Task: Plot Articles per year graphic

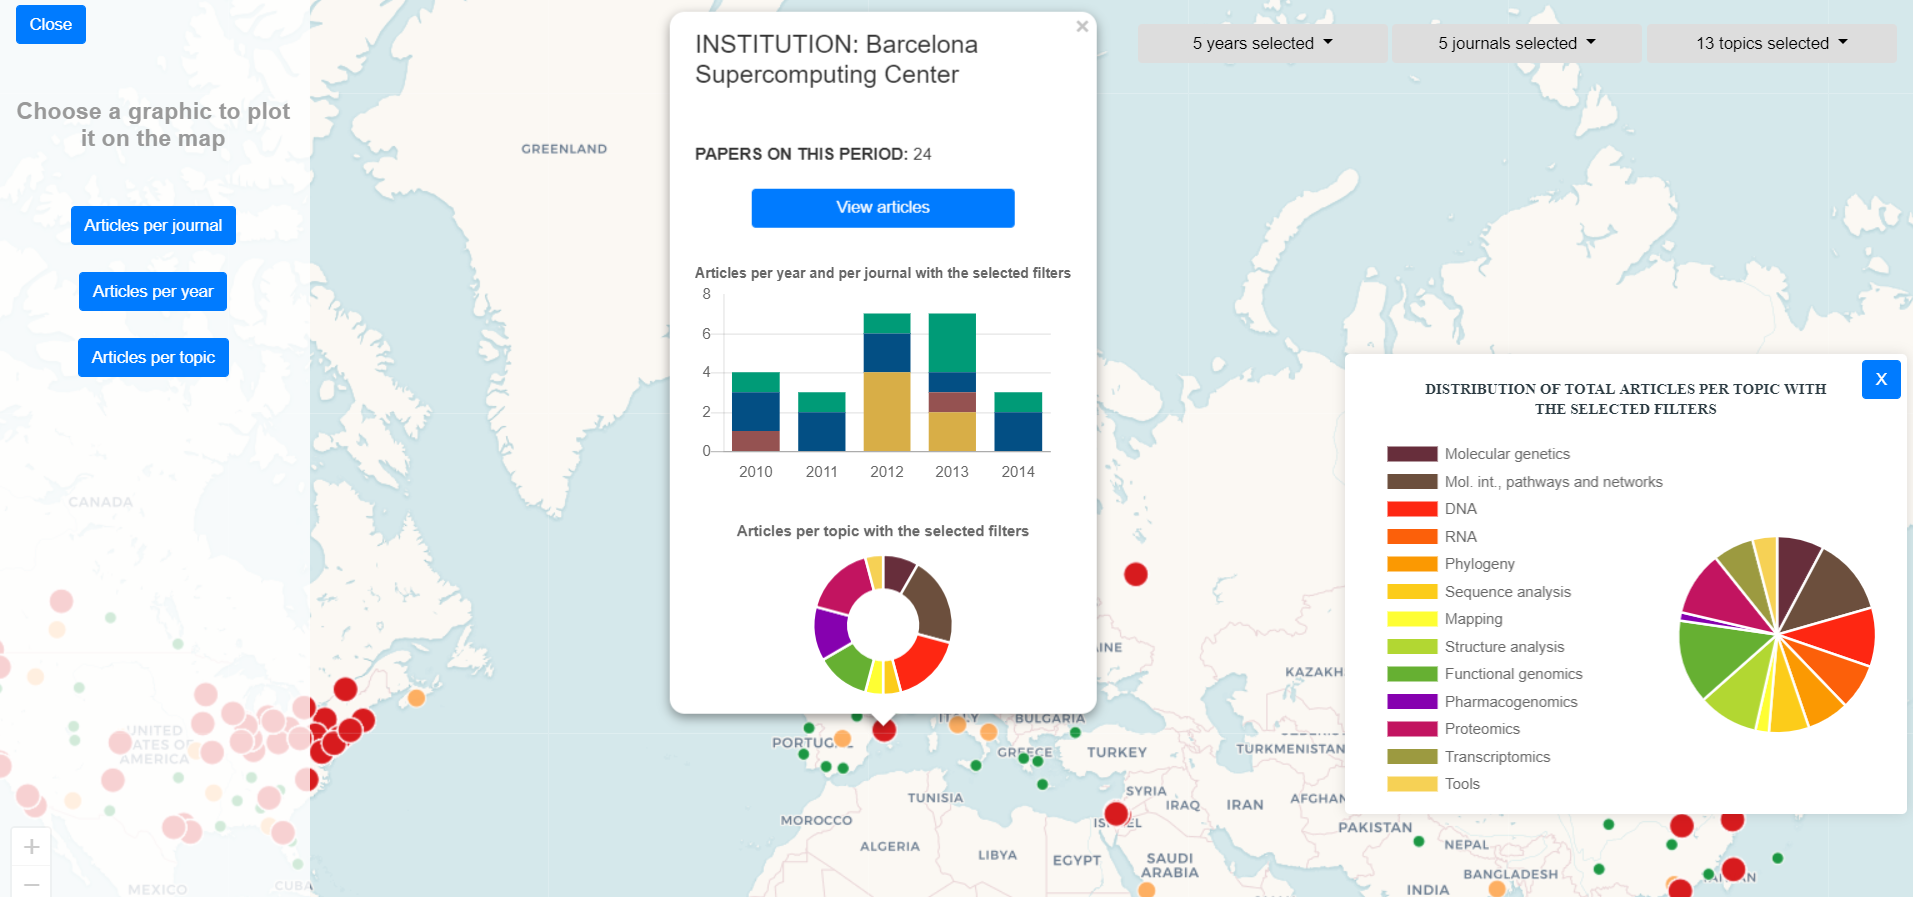Action: [x=153, y=291]
